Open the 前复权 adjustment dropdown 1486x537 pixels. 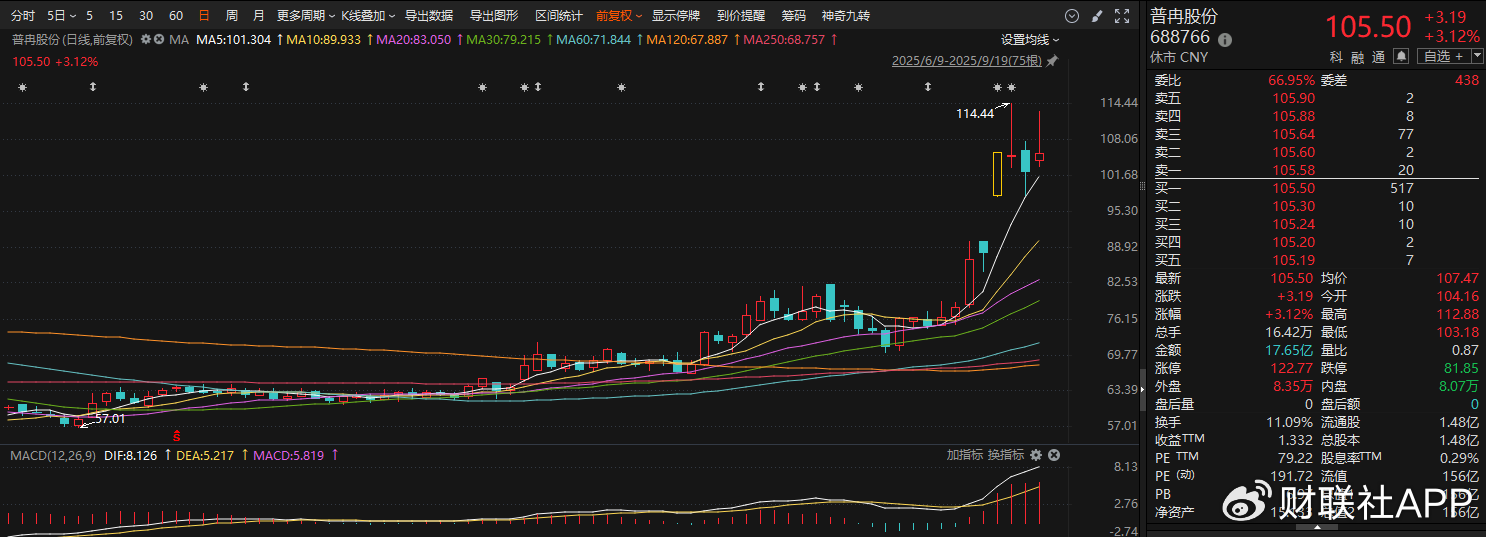[x=619, y=16]
